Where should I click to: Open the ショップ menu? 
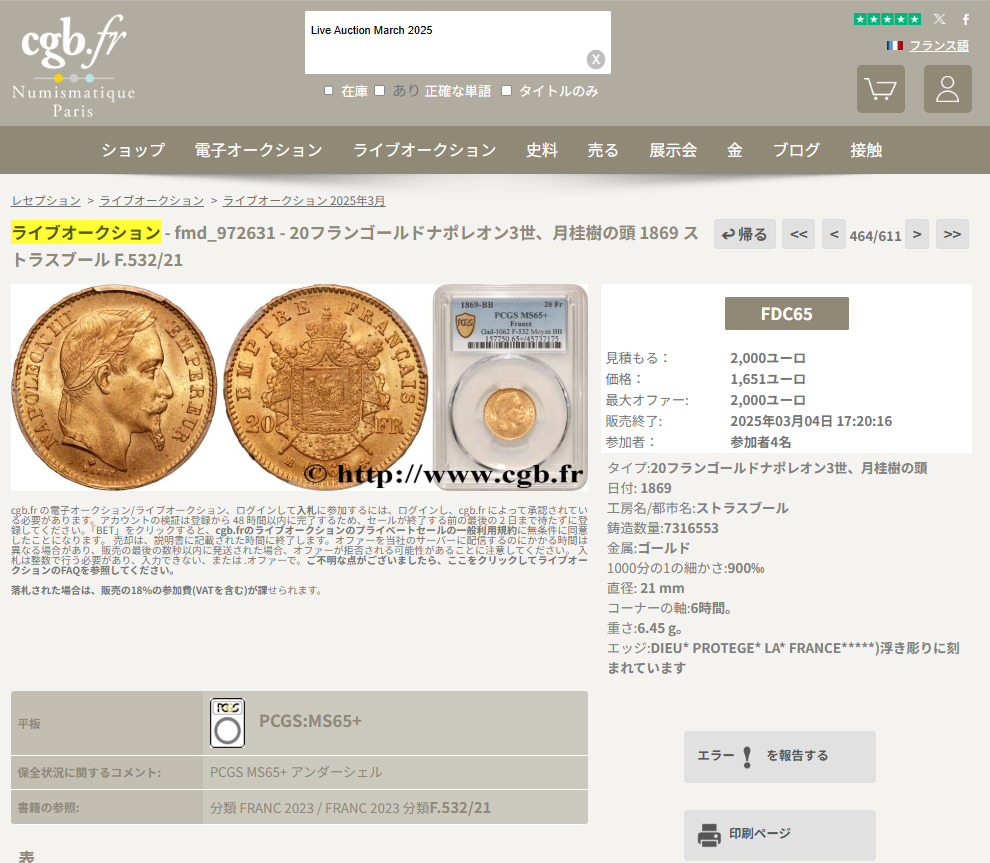point(133,150)
